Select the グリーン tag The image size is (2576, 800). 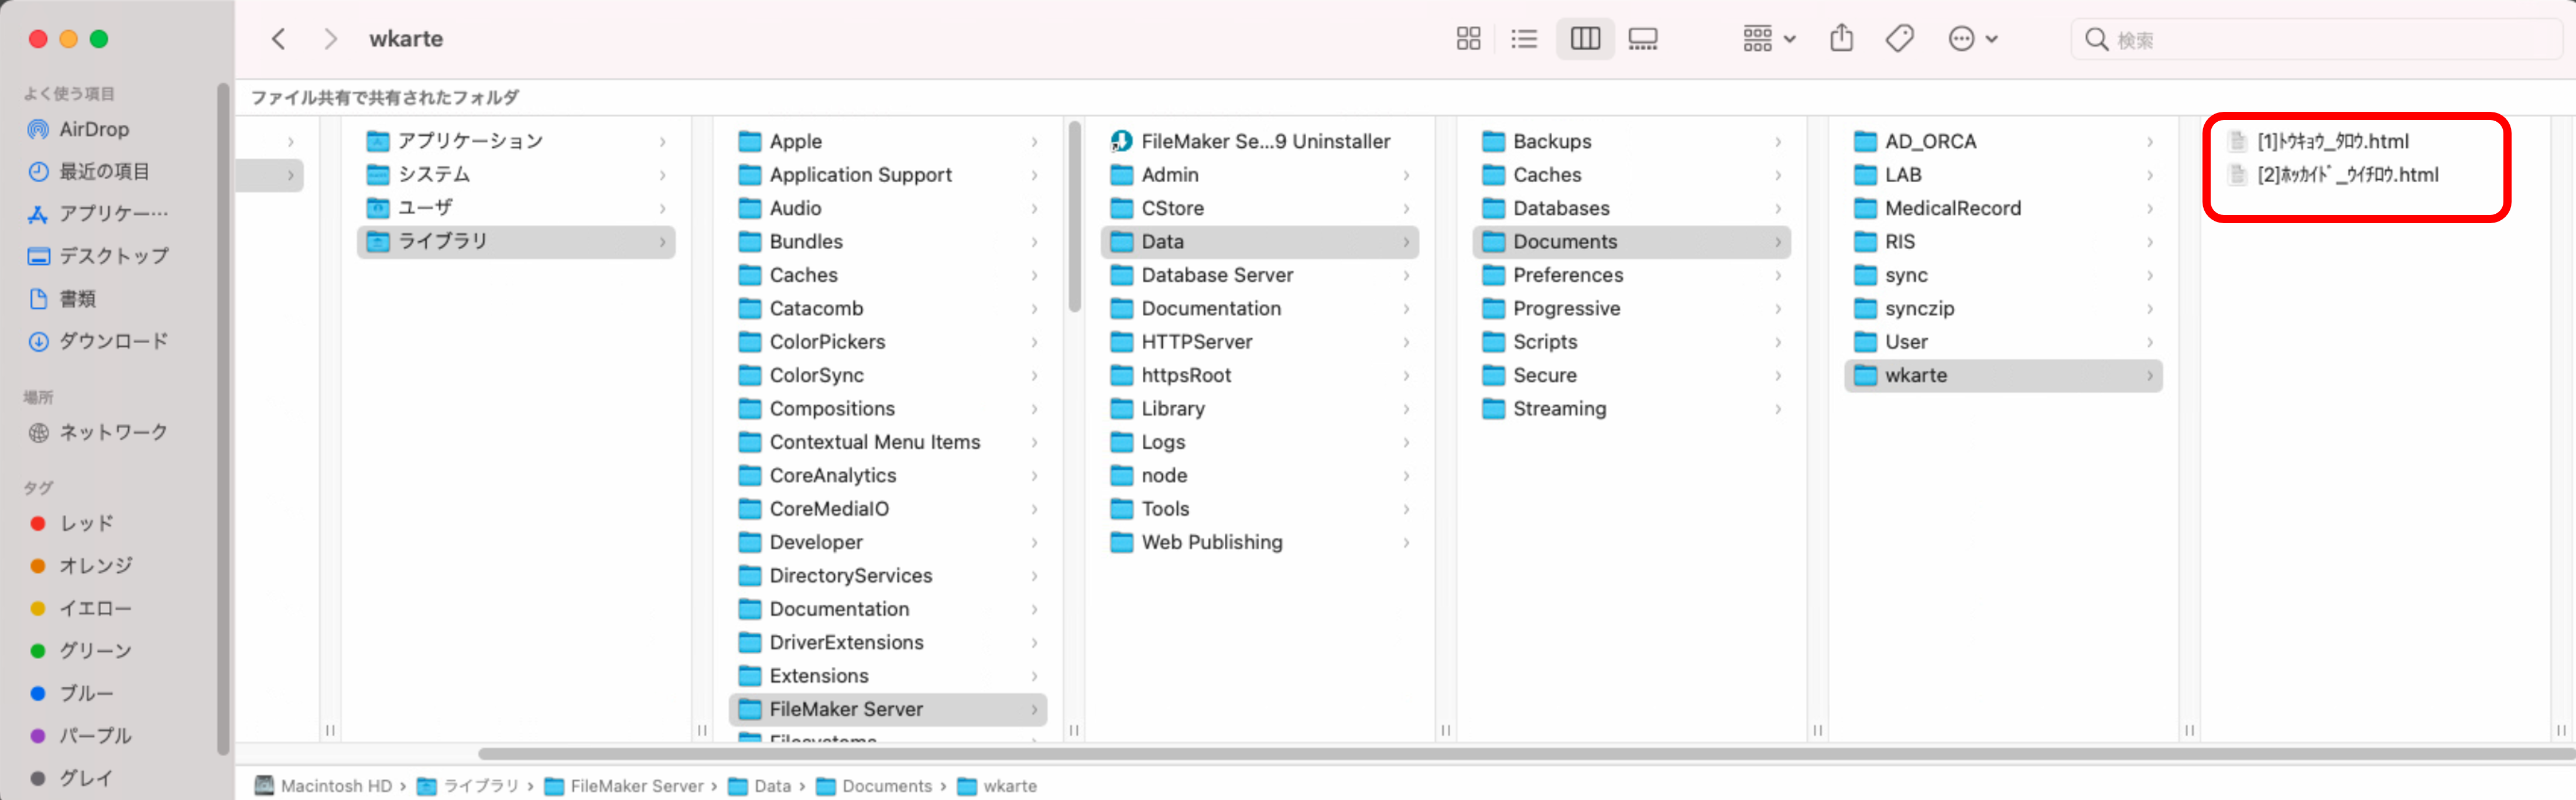click(95, 650)
